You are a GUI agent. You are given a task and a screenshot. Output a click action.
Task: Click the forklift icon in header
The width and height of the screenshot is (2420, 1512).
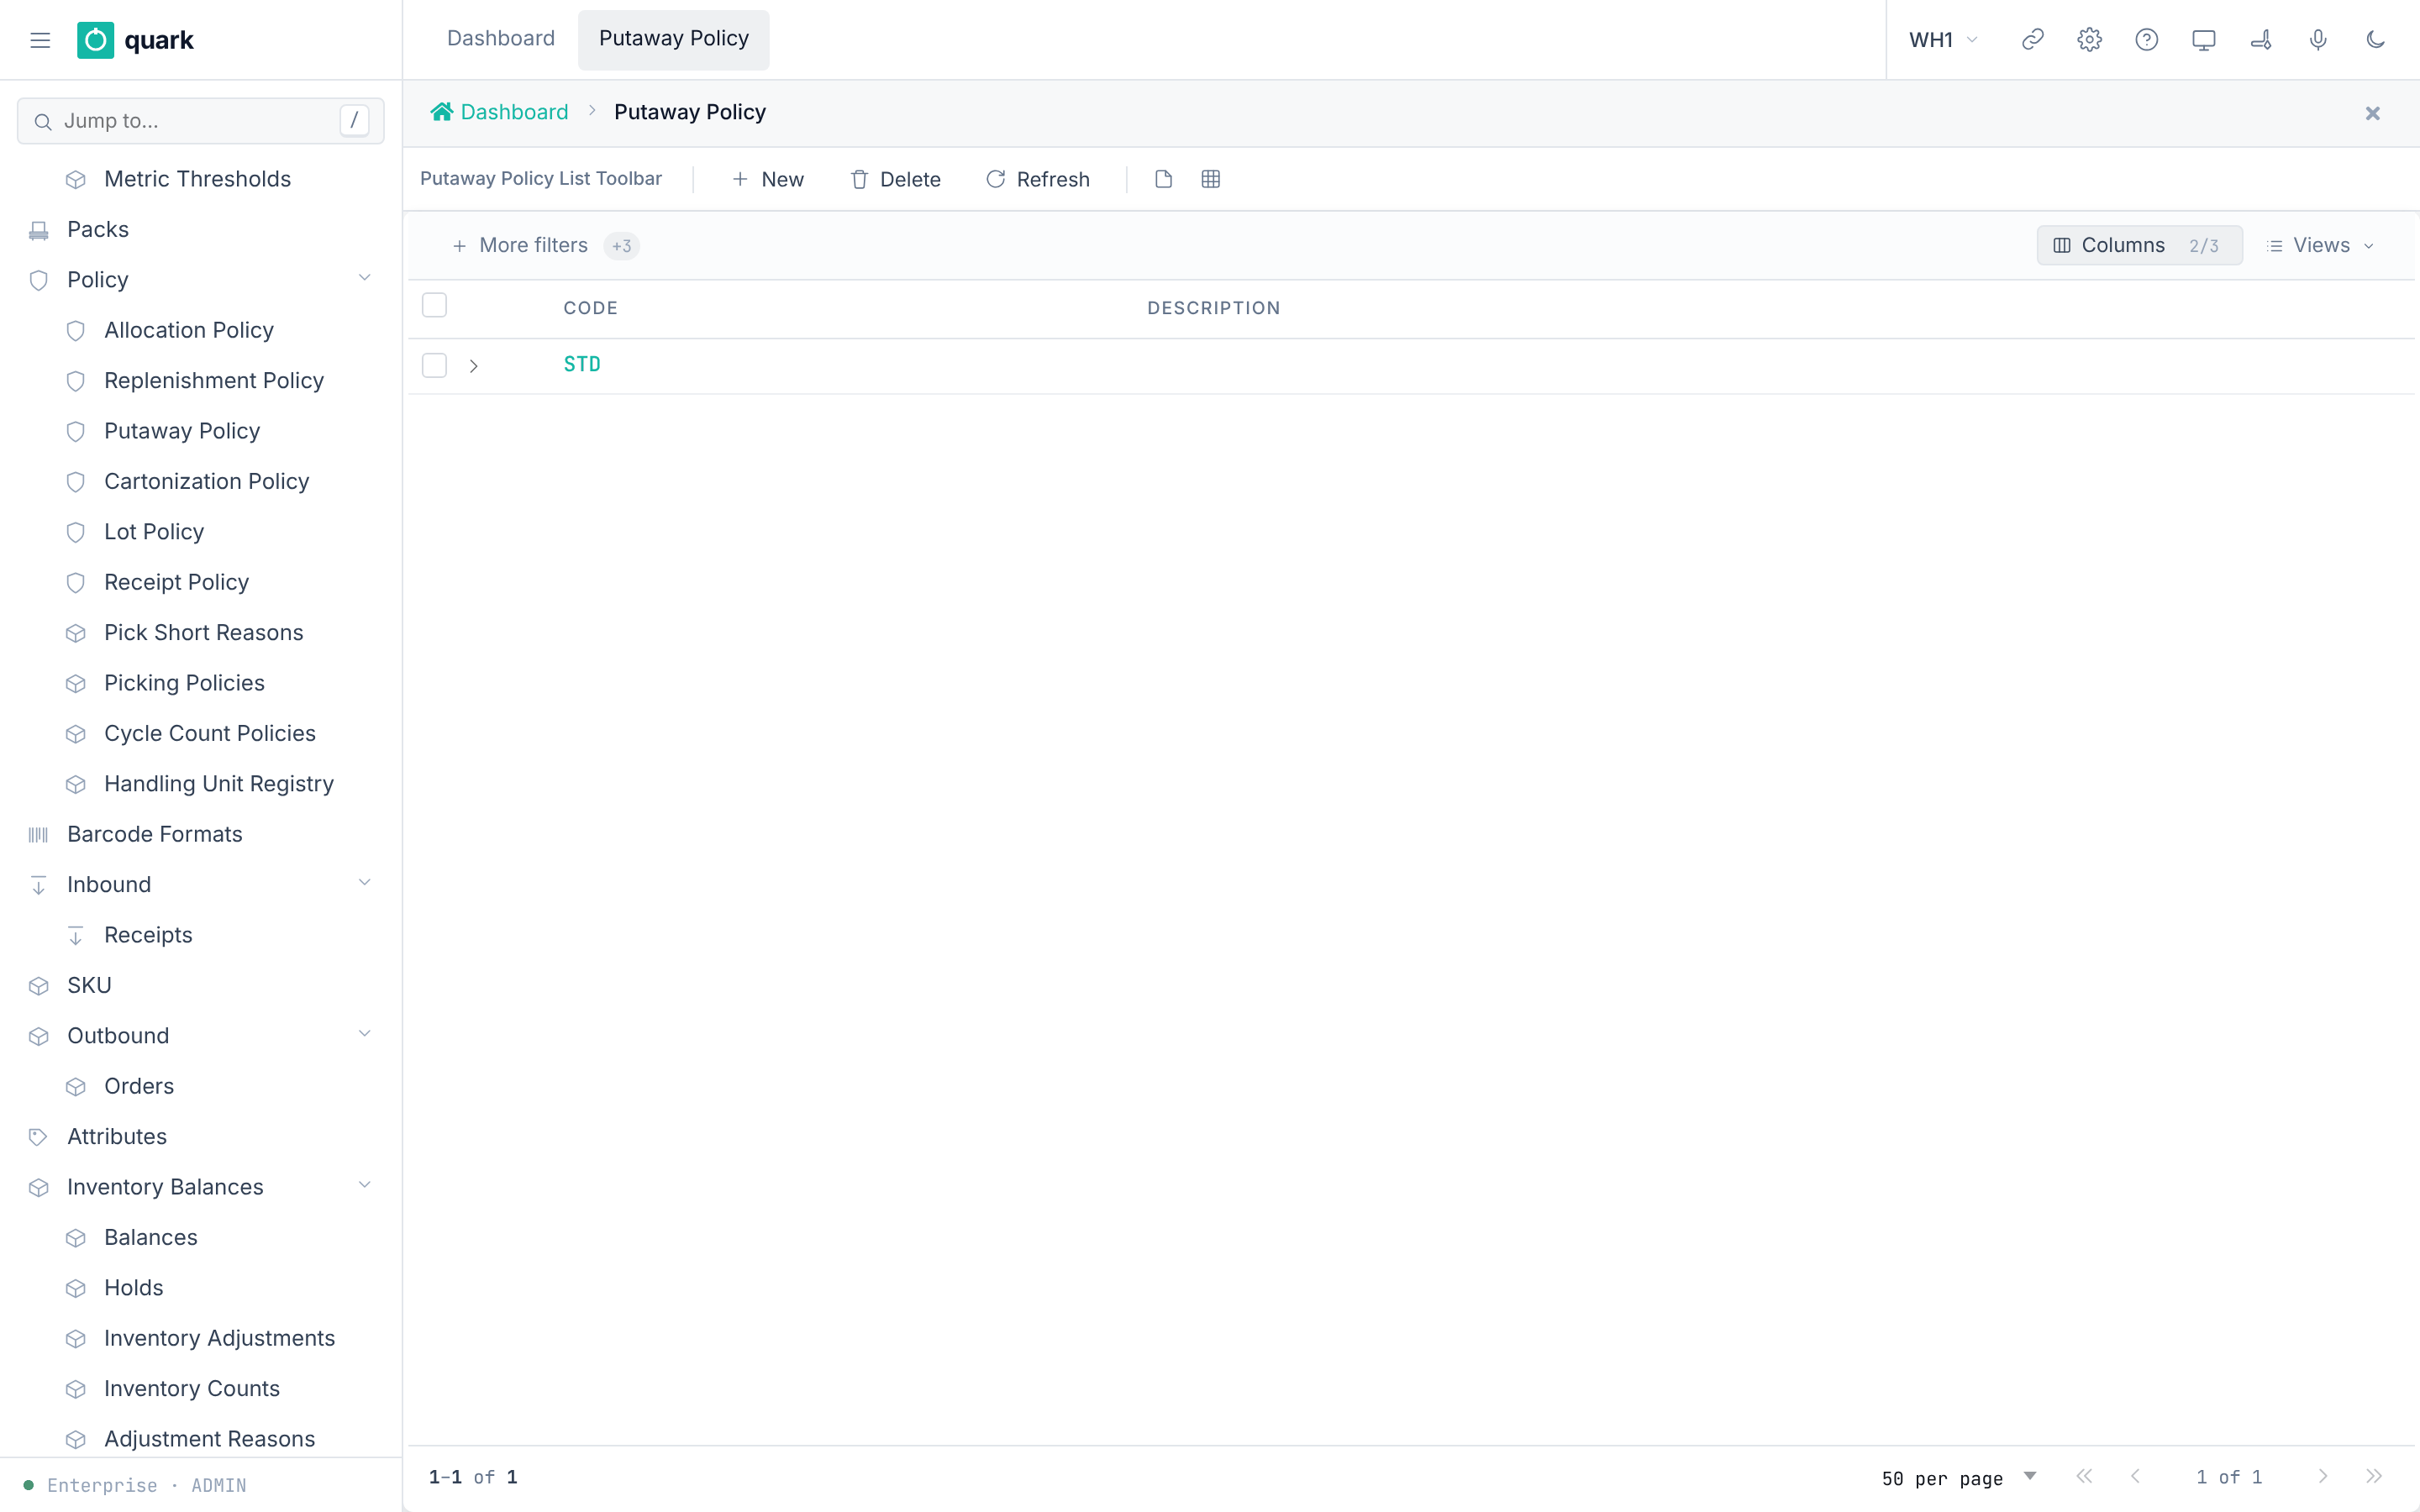[2260, 40]
